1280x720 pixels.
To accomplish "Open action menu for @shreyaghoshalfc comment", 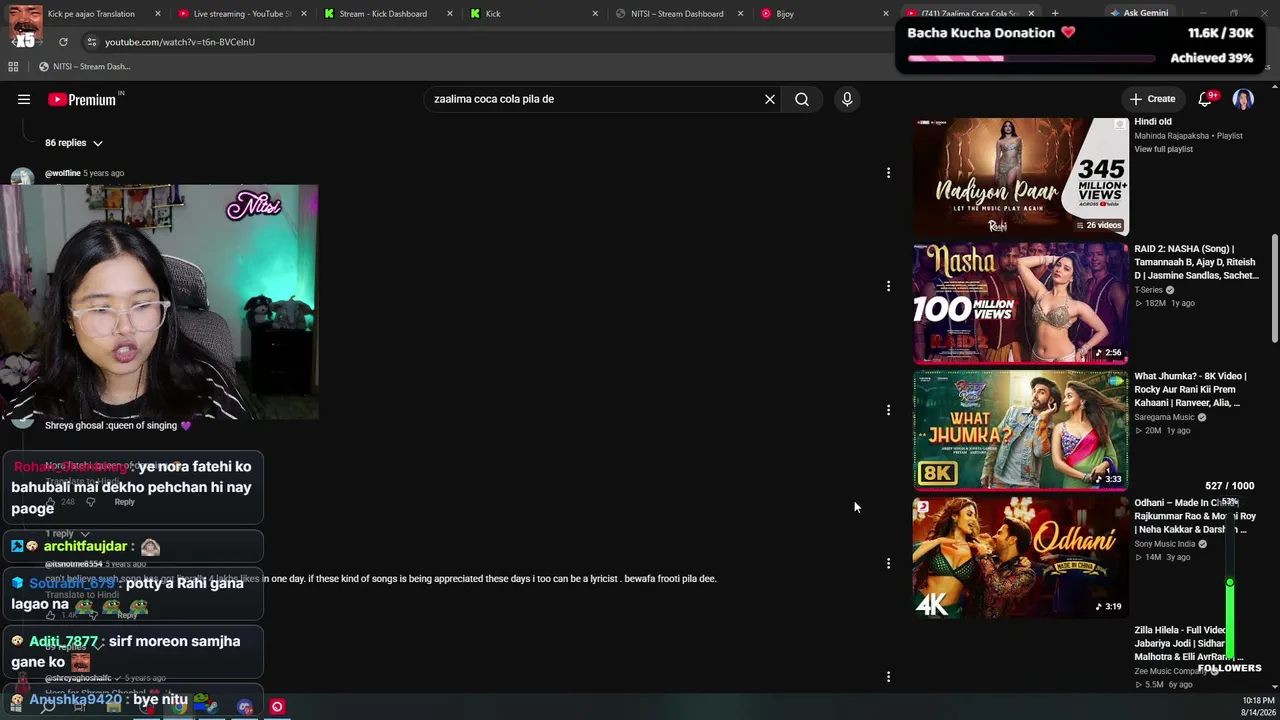I will tap(888, 677).
